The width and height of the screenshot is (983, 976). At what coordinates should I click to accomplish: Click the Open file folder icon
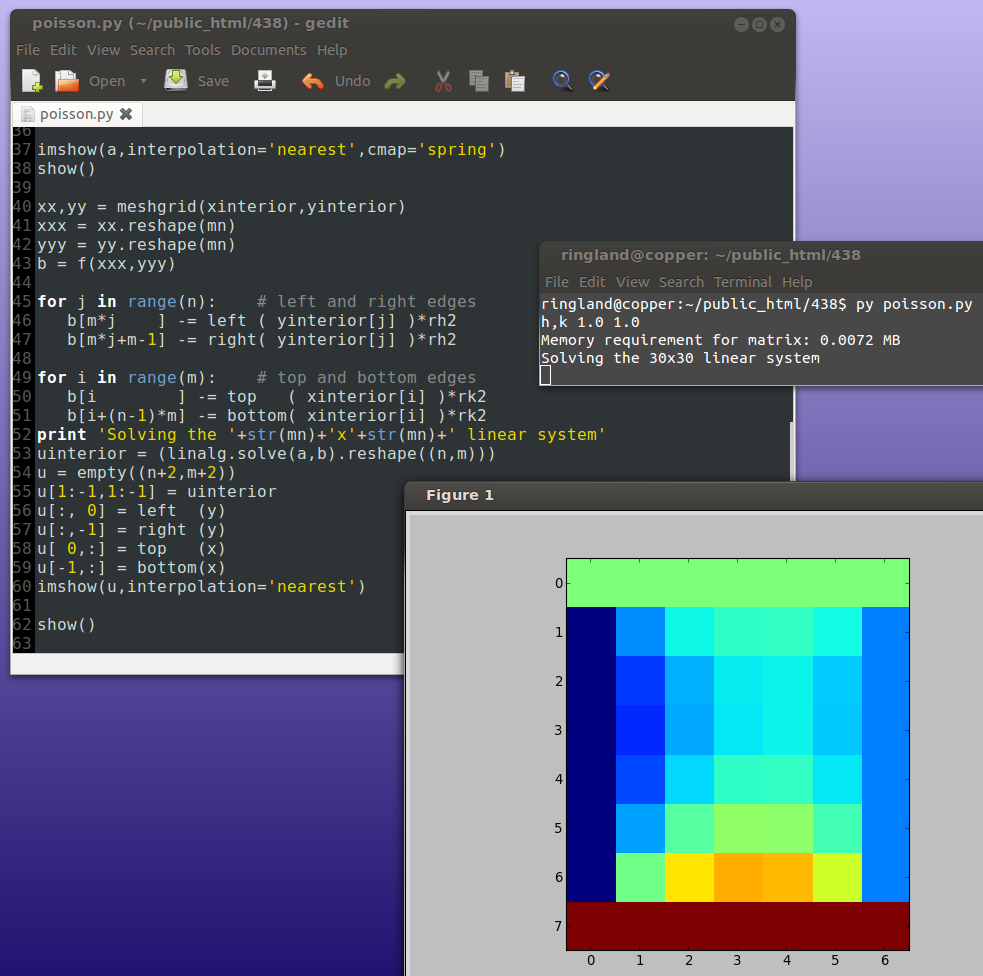66,81
